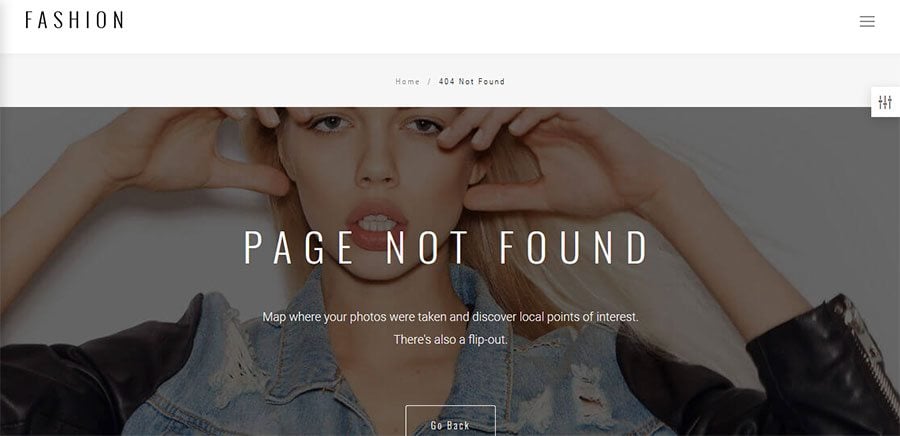Click the word NOT in the heading
Viewport: 900px width, 436px height.
click(x=426, y=247)
